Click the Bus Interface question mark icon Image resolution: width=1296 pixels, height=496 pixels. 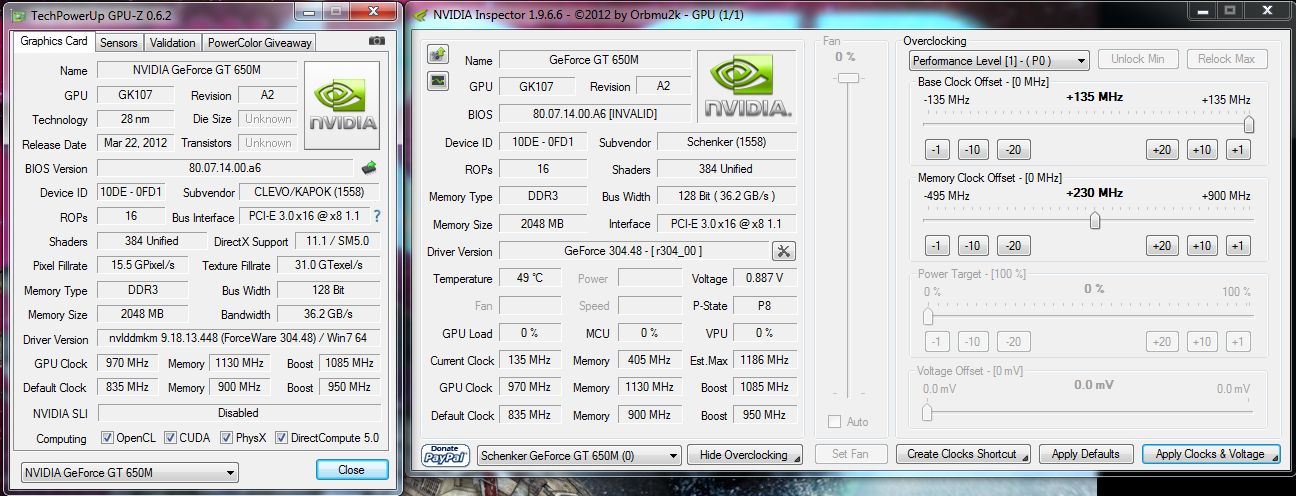point(377,216)
